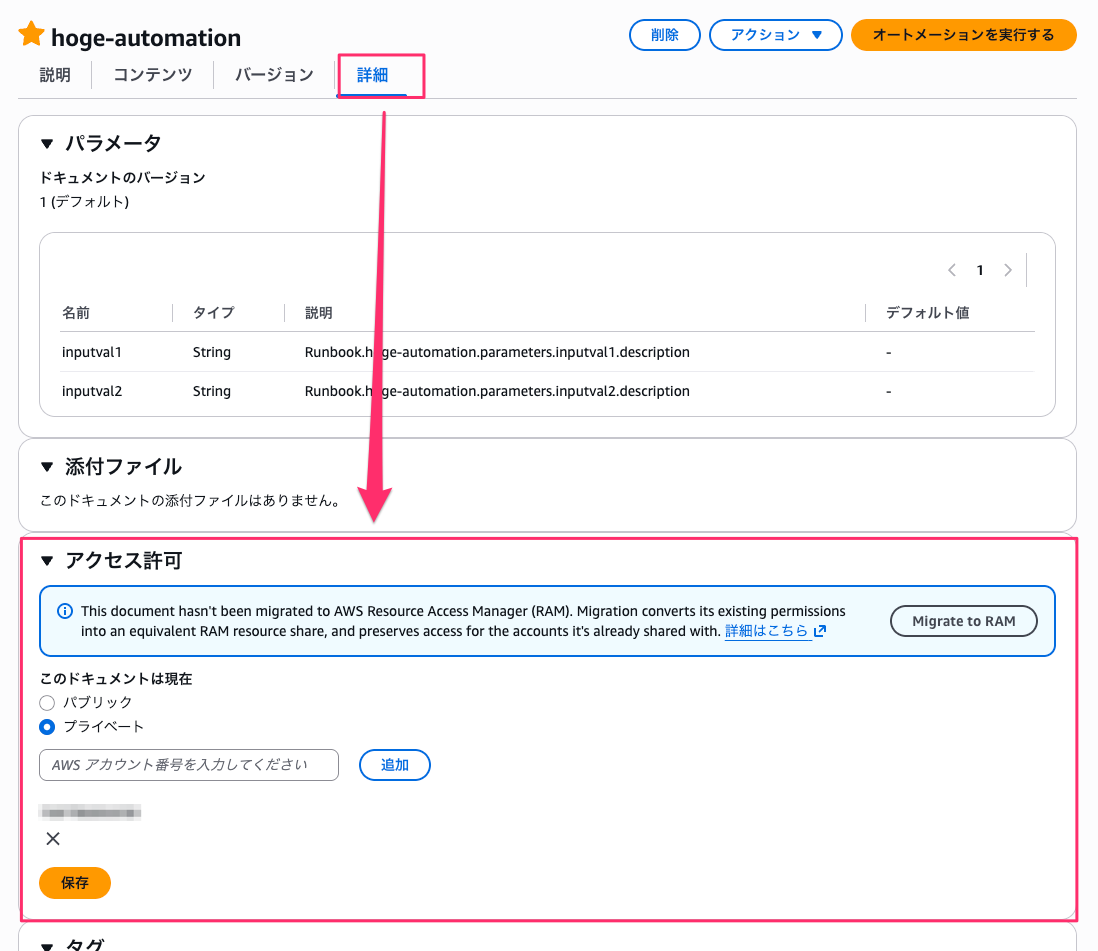Click page number 1 in pagination
The width and height of the screenshot is (1098, 951).
980,270
